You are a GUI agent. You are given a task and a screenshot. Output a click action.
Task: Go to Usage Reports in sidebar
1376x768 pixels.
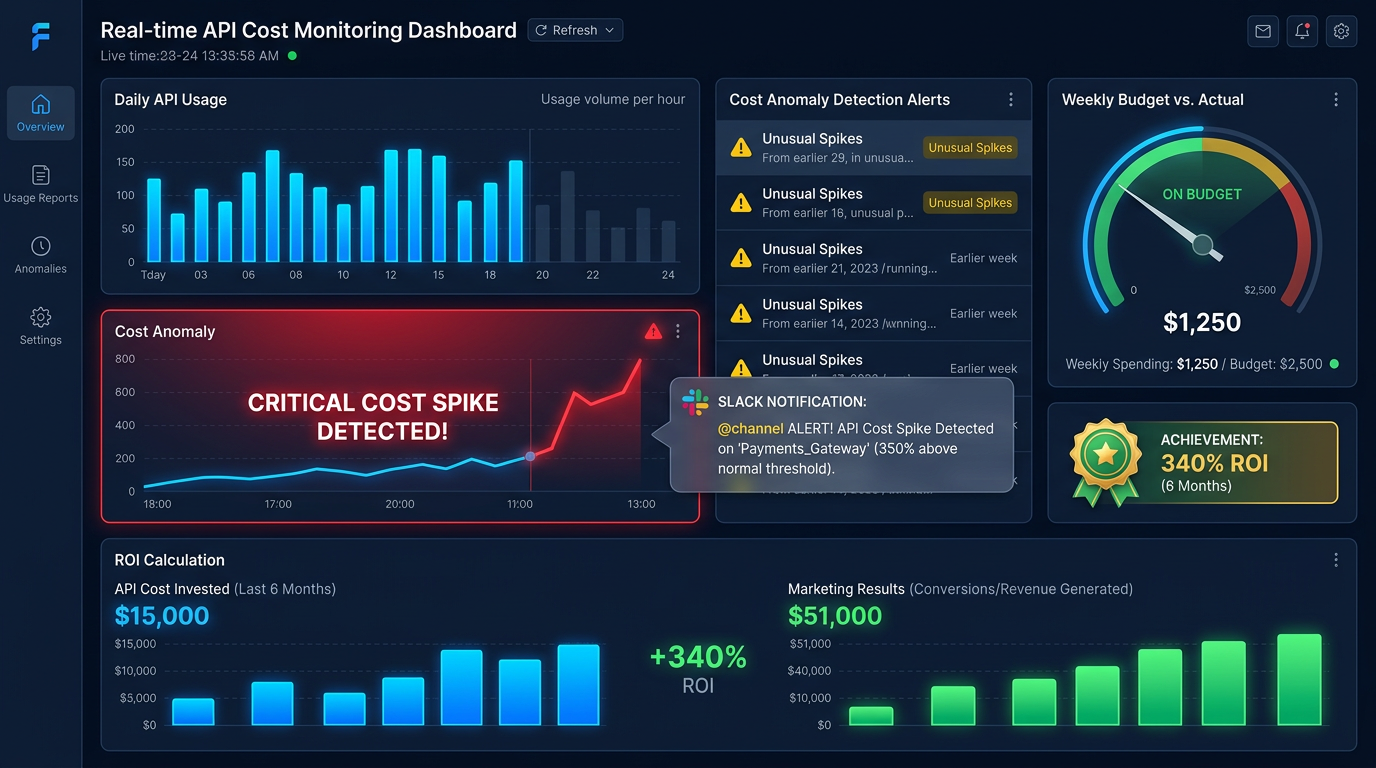pyautogui.click(x=41, y=184)
